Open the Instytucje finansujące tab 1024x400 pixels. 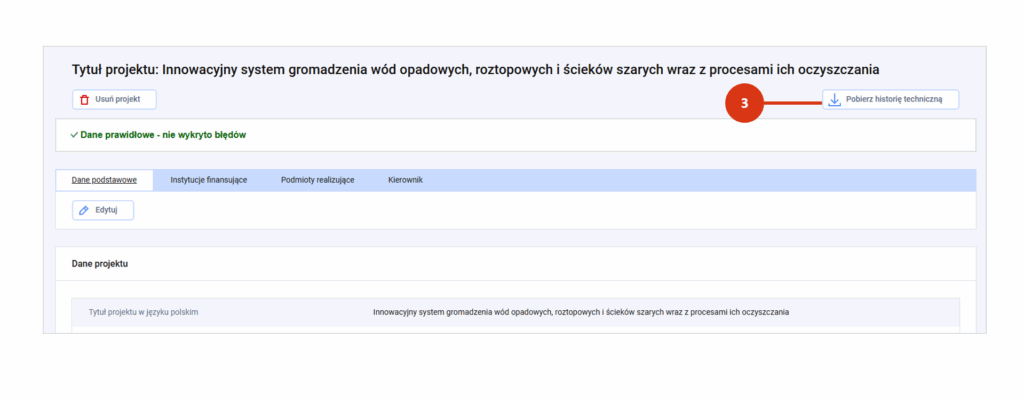coord(209,180)
